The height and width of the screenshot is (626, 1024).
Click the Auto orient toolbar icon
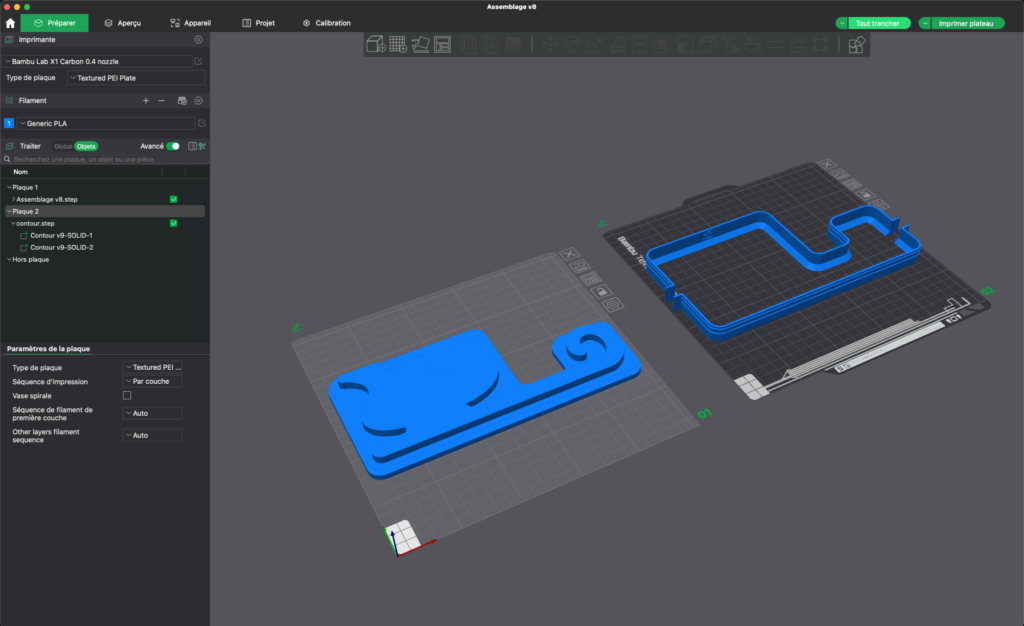coord(421,44)
